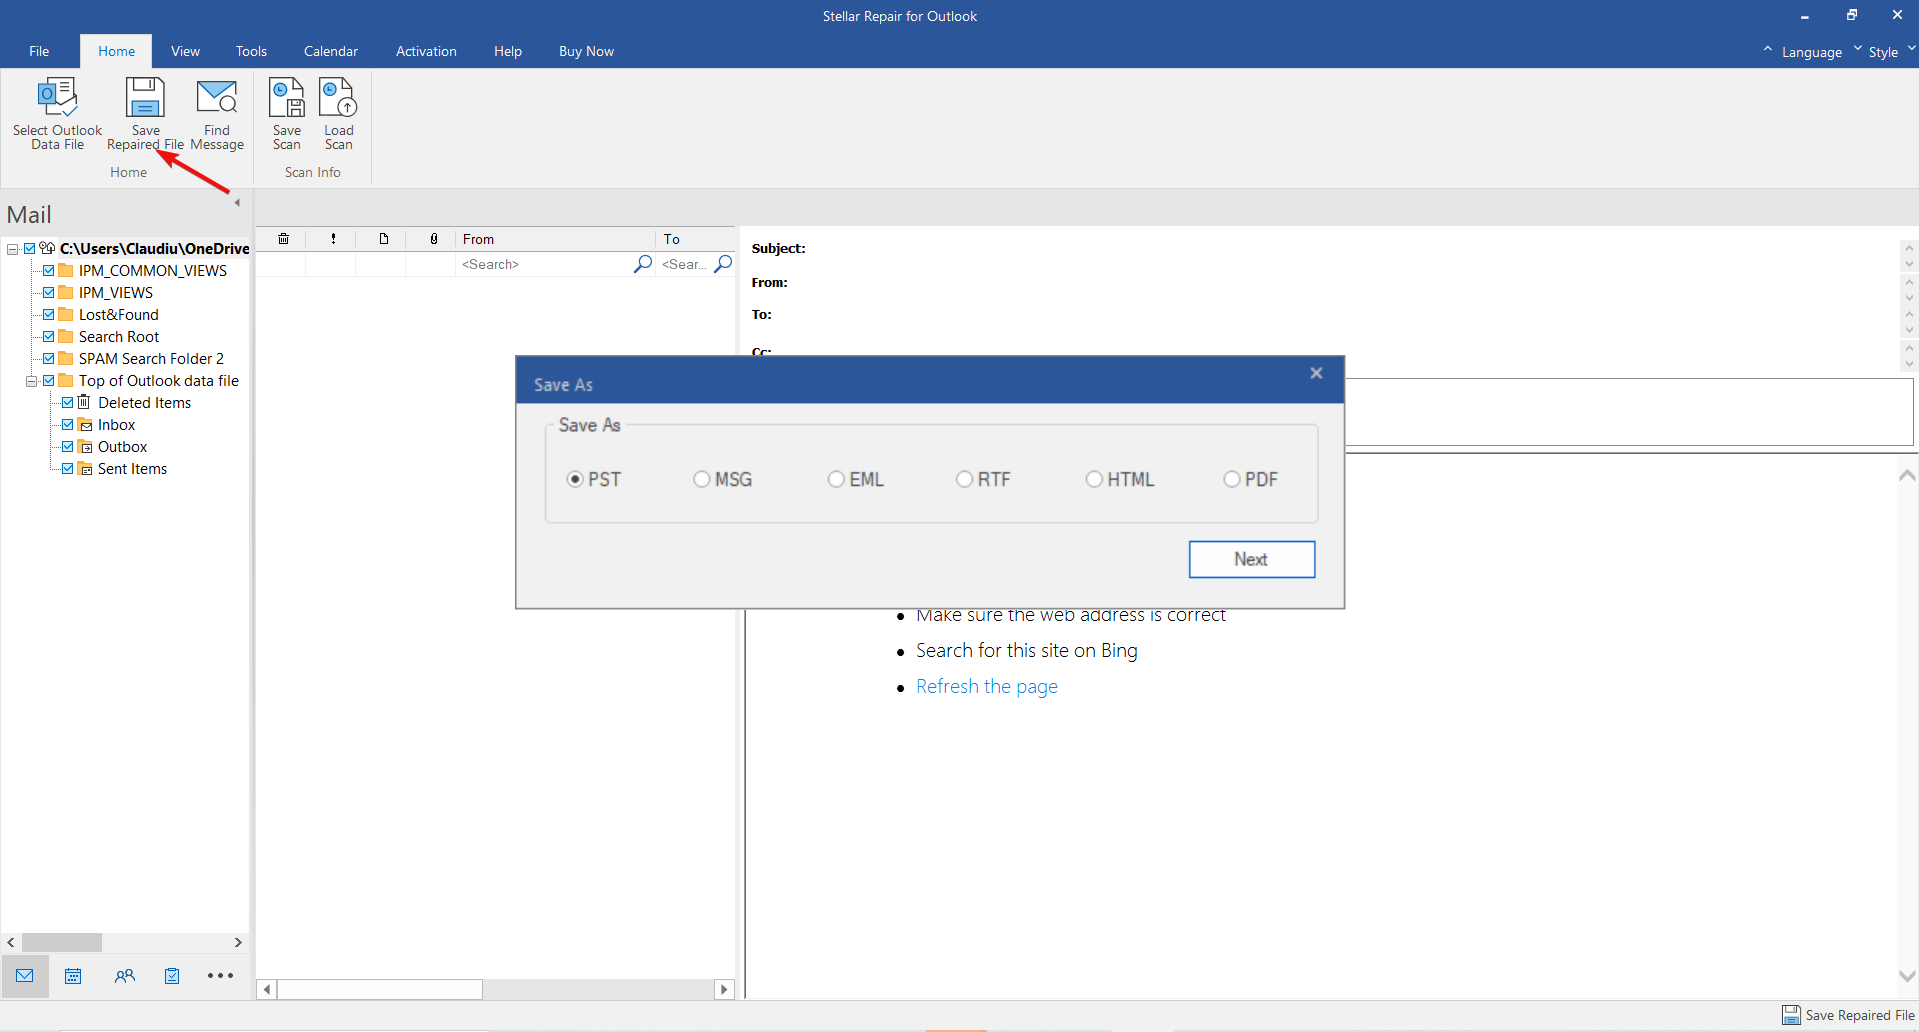Select PST format radio button
The image size is (1919, 1032).
[575, 479]
